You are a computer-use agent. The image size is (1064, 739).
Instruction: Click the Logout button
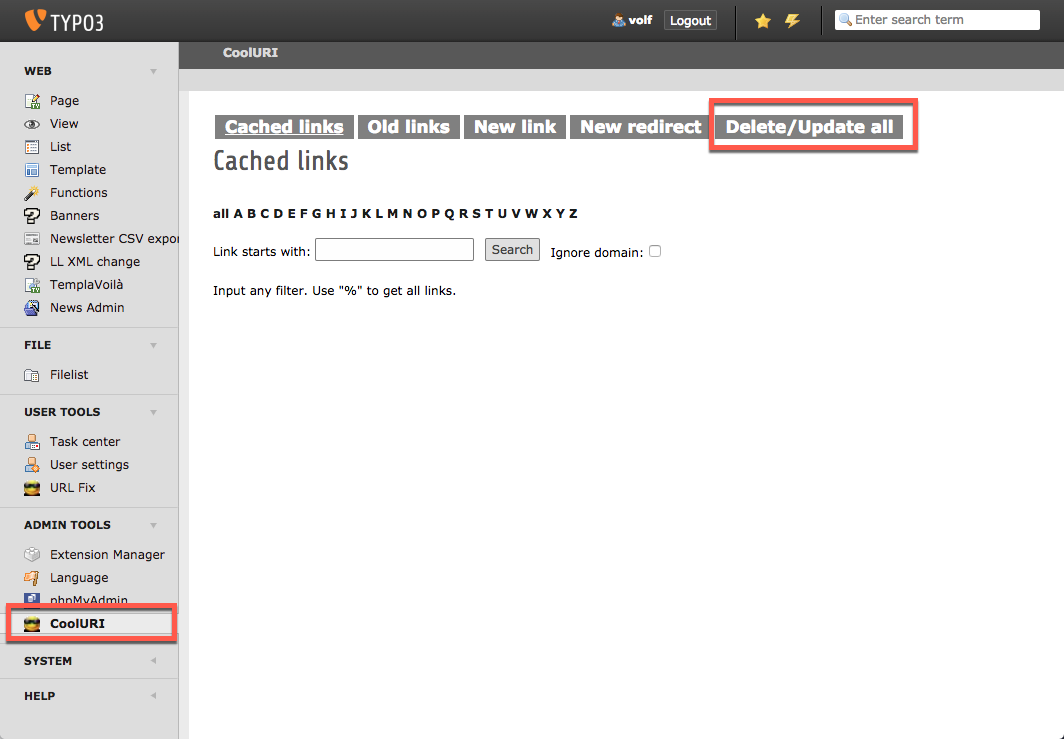690,20
